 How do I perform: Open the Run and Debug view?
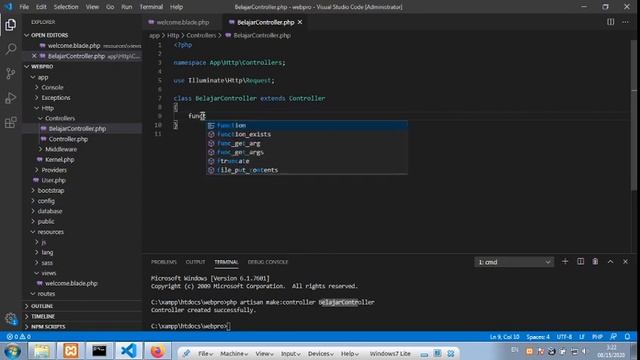[11, 98]
